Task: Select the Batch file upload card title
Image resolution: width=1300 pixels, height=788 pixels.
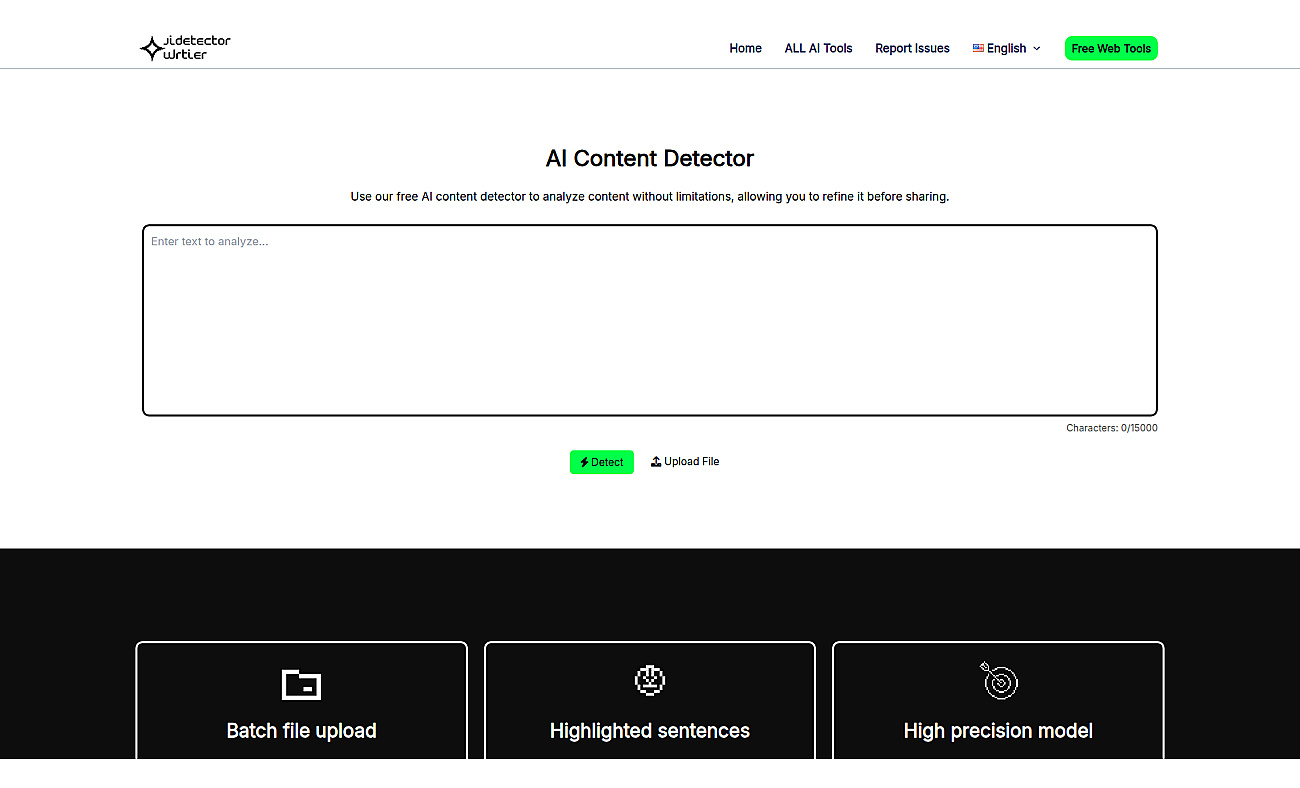Action: (301, 731)
